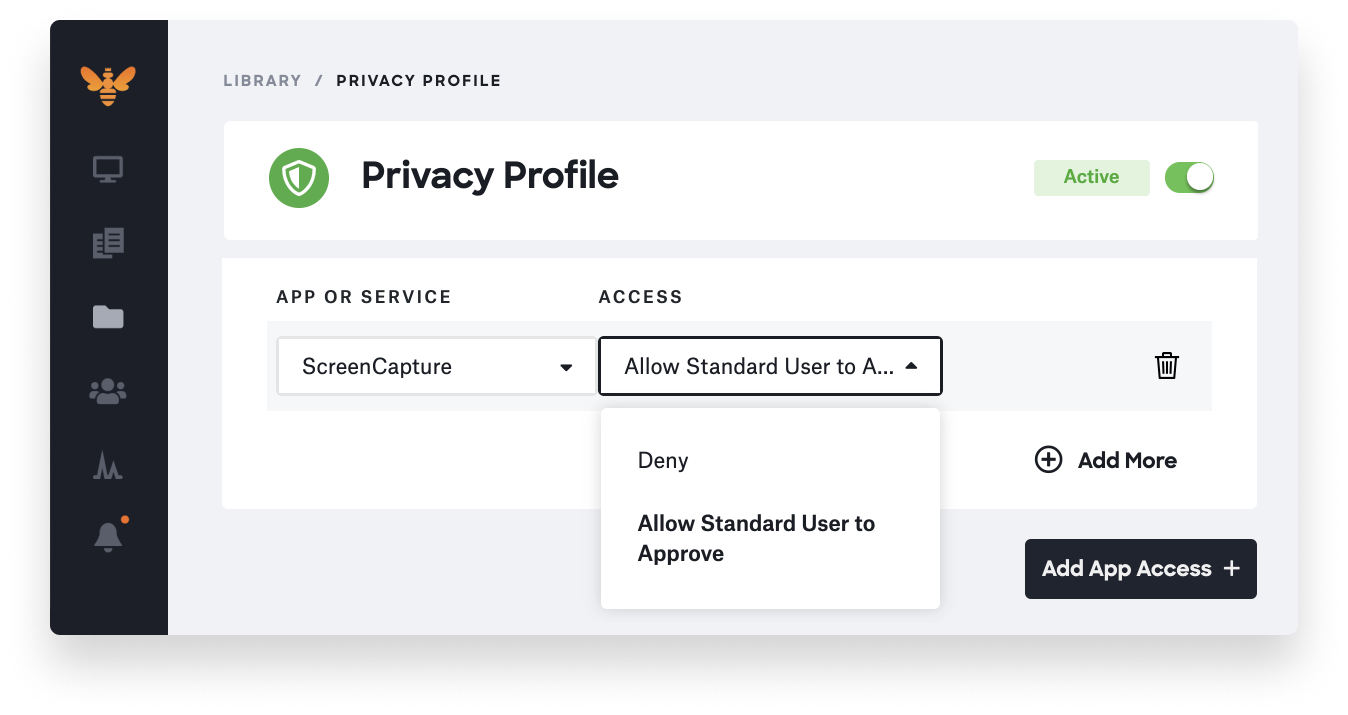Select the Library icon in the sidebar
Screen dimensions: 1348x715
[108, 242]
